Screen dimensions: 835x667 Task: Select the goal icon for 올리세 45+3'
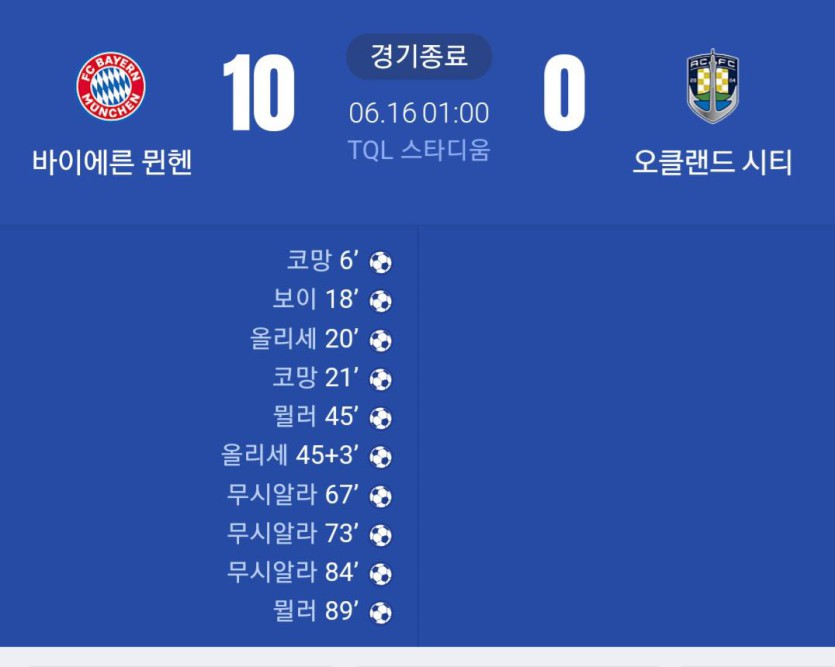pos(380,457)
